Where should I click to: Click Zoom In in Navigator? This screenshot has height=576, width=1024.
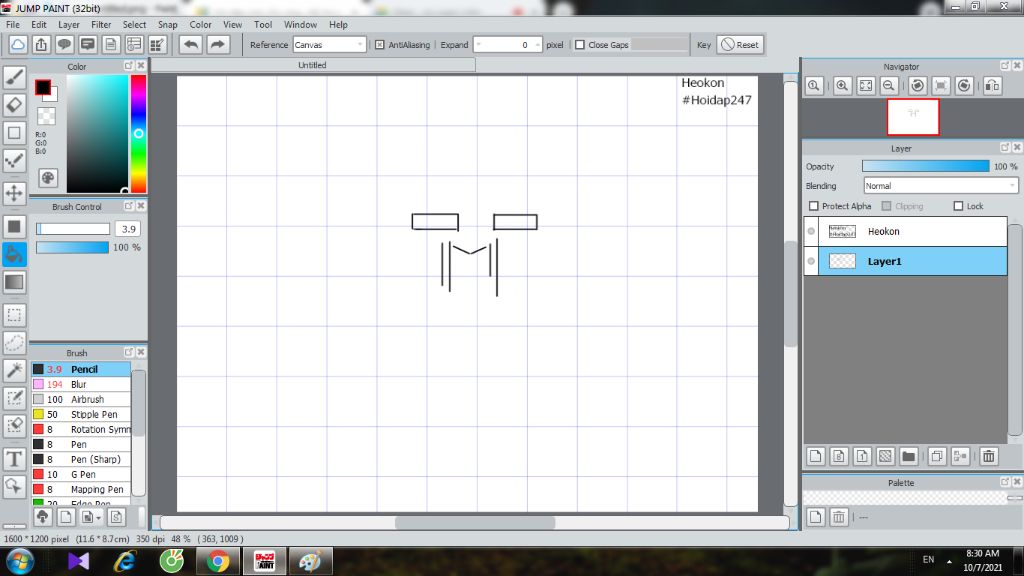coord(842,86)
